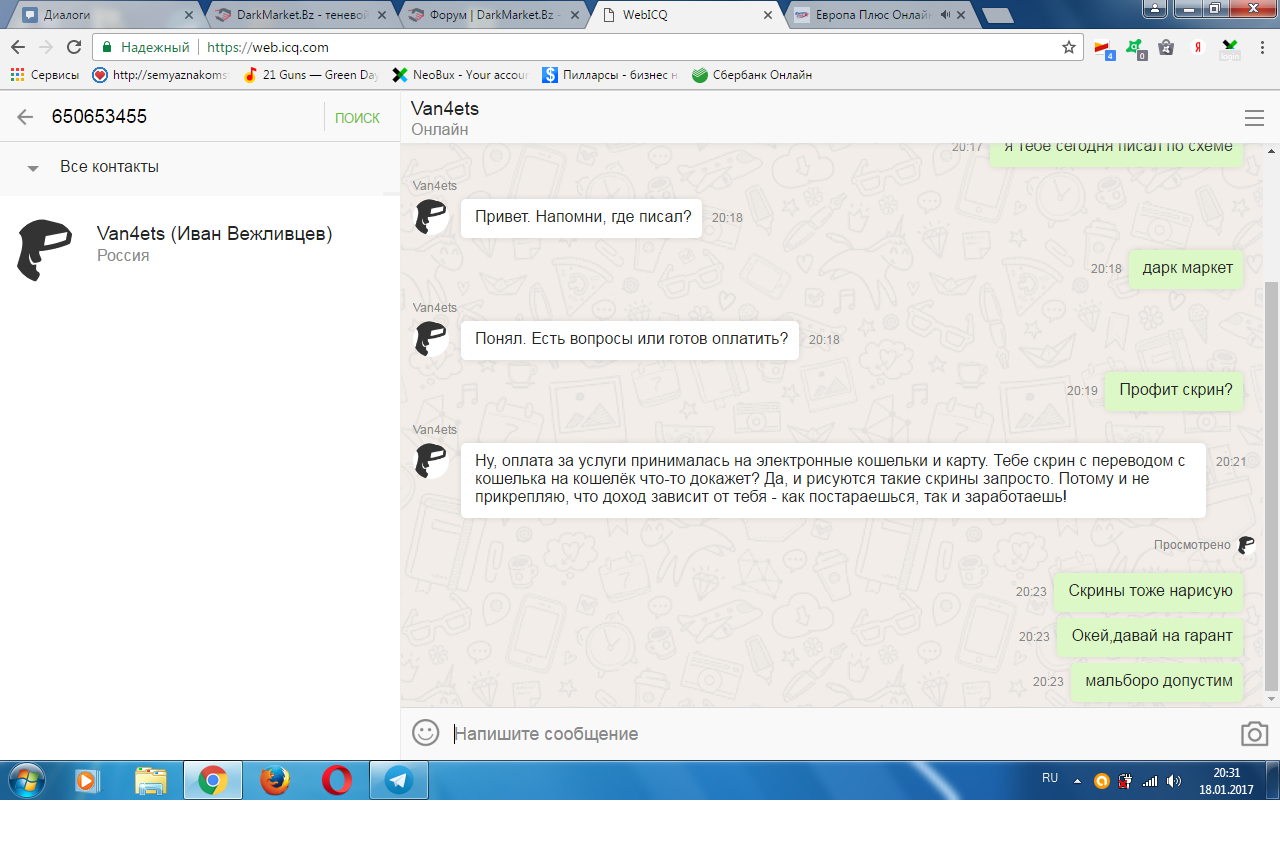Click the "ПОИСК" search button
1280x850 pixels.
point(357,118)
